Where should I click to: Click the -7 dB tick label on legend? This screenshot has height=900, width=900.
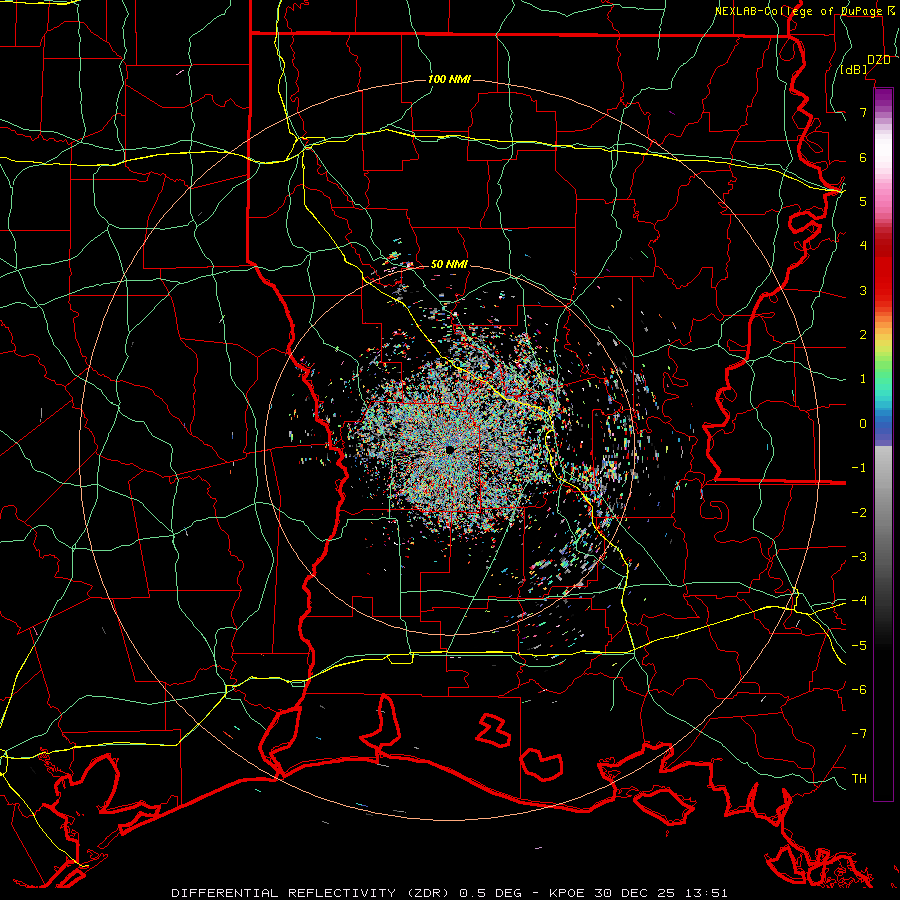point(859,734)
